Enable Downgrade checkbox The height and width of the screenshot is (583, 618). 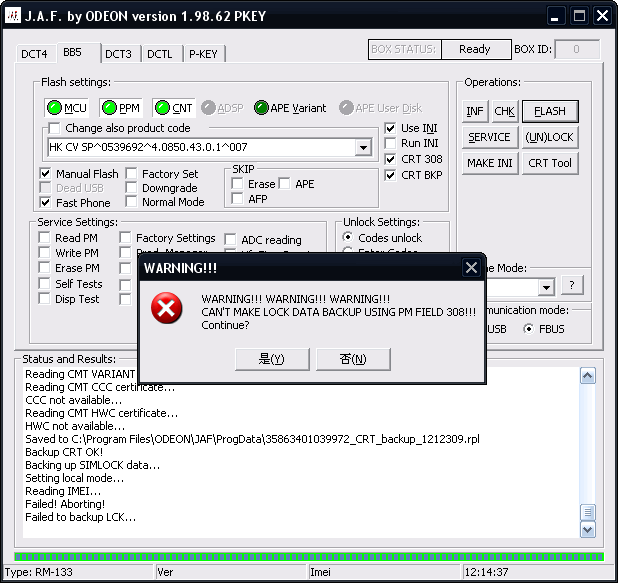131,188
